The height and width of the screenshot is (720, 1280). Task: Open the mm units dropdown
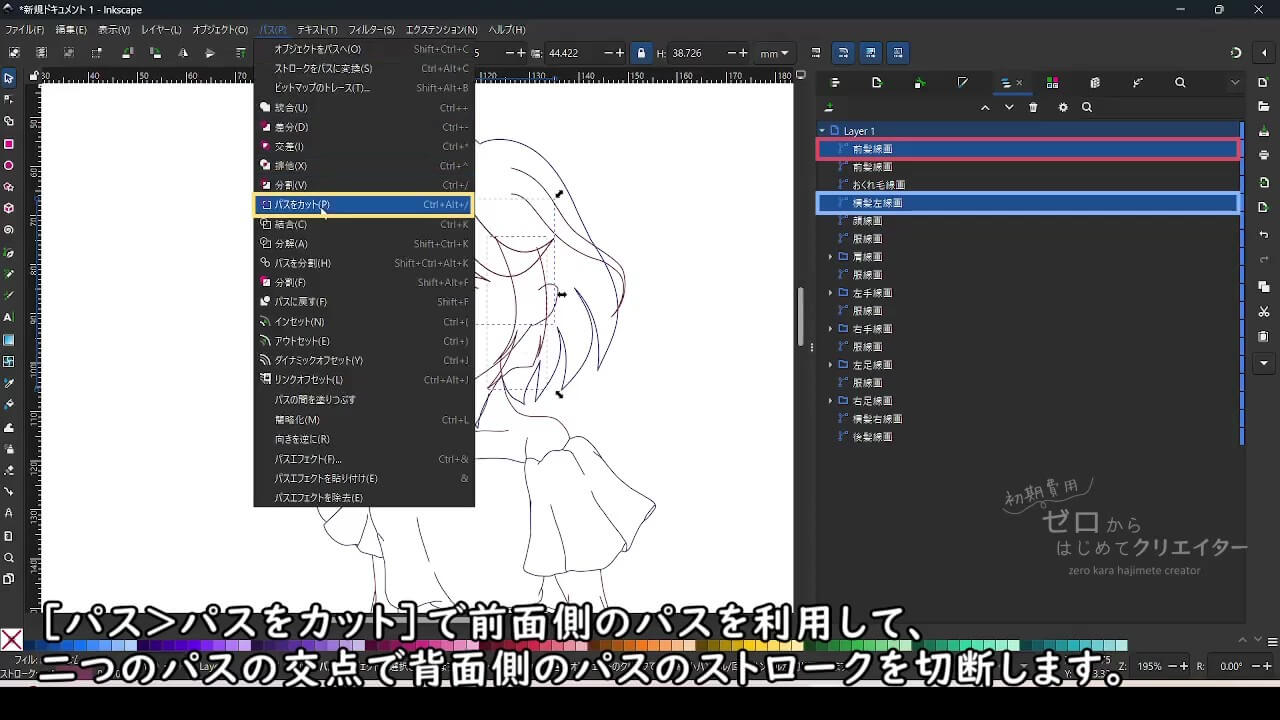tap(773, 52)
